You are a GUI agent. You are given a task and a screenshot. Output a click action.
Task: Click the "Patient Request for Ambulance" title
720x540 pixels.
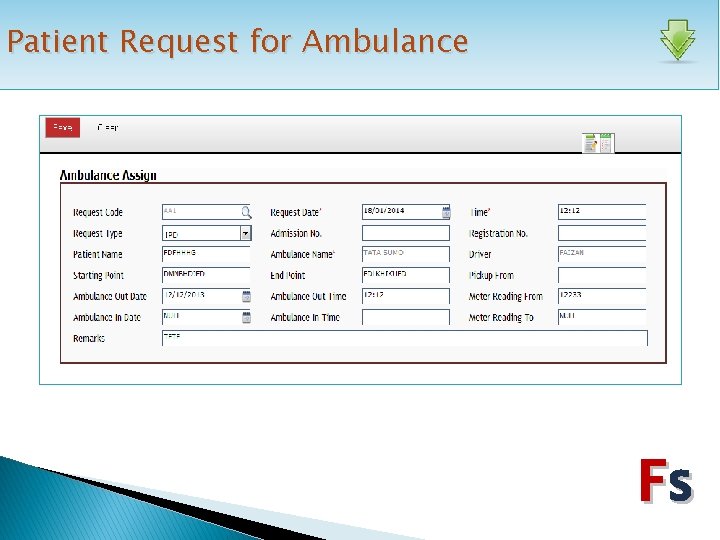pyautogui.click(x=237, y=41)
